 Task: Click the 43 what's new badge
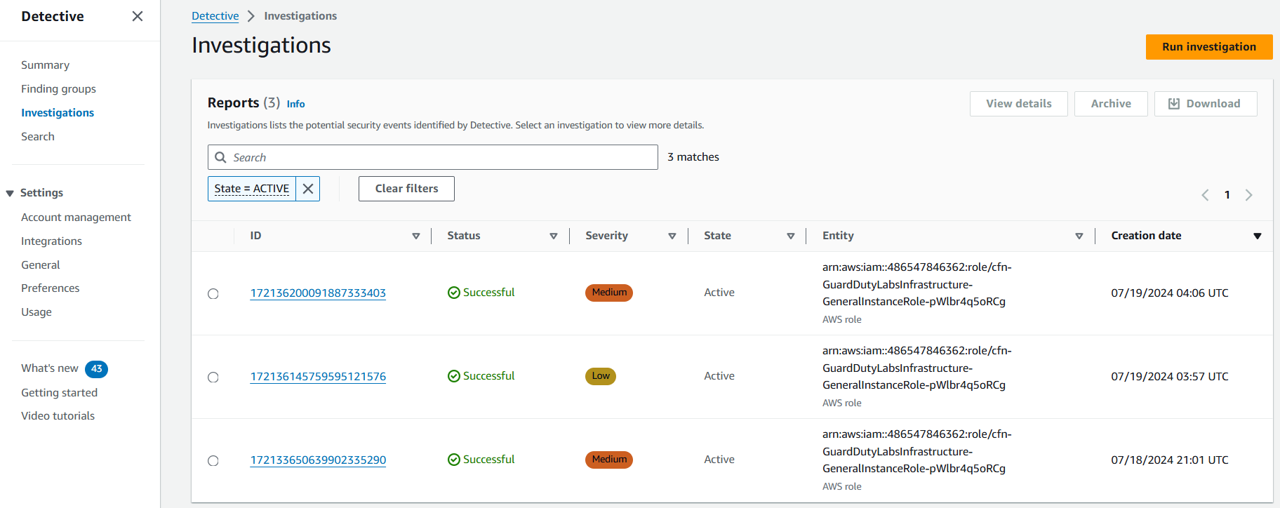pyautogui.click(x=96, y=369)
